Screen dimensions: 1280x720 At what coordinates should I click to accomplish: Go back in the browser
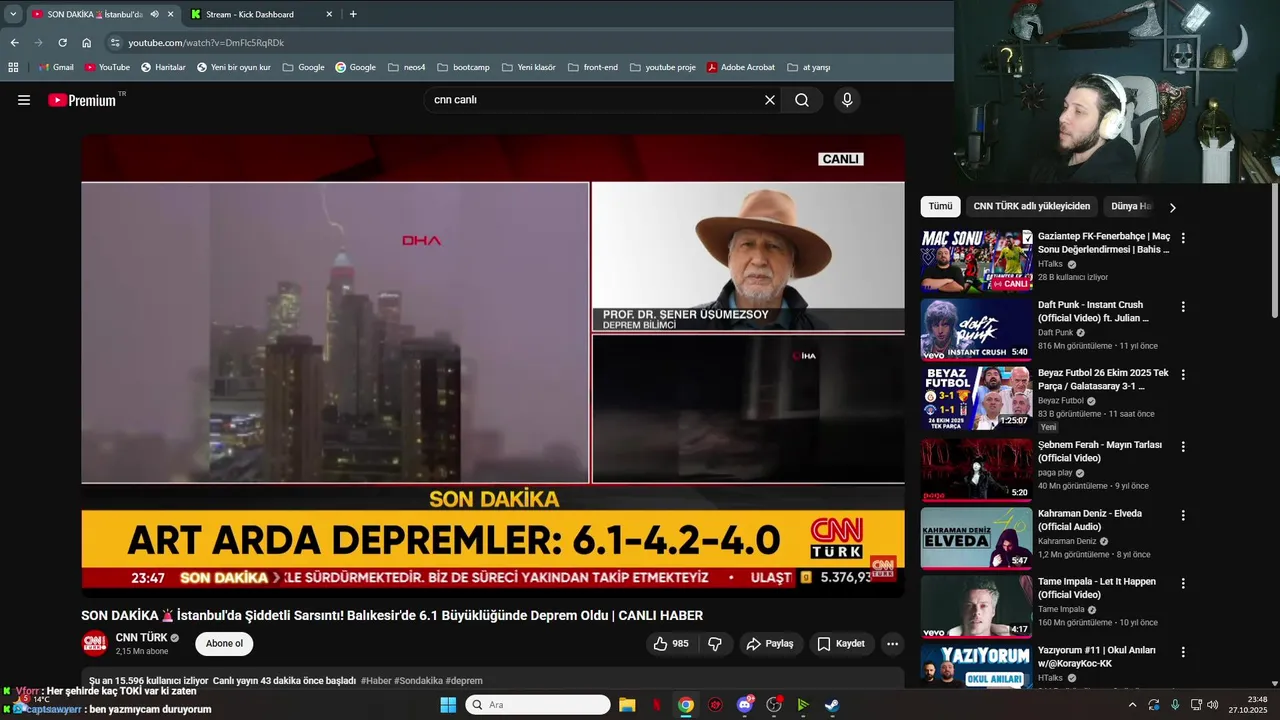point(14,43)
